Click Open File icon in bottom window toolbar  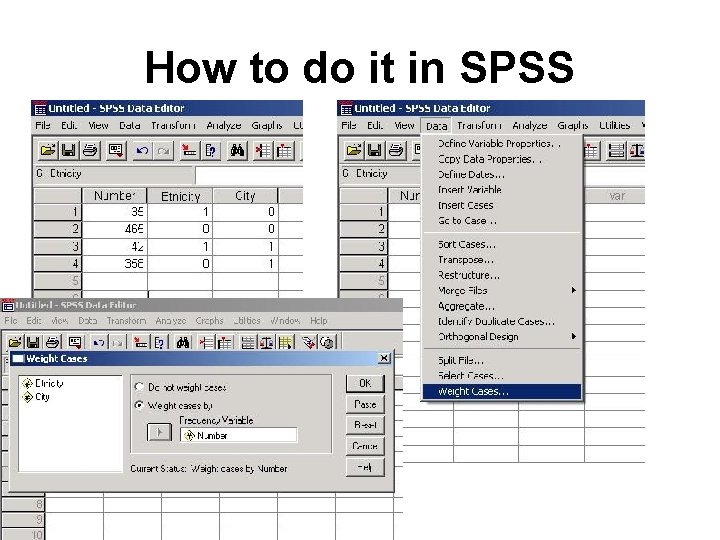tap(15, 343)
